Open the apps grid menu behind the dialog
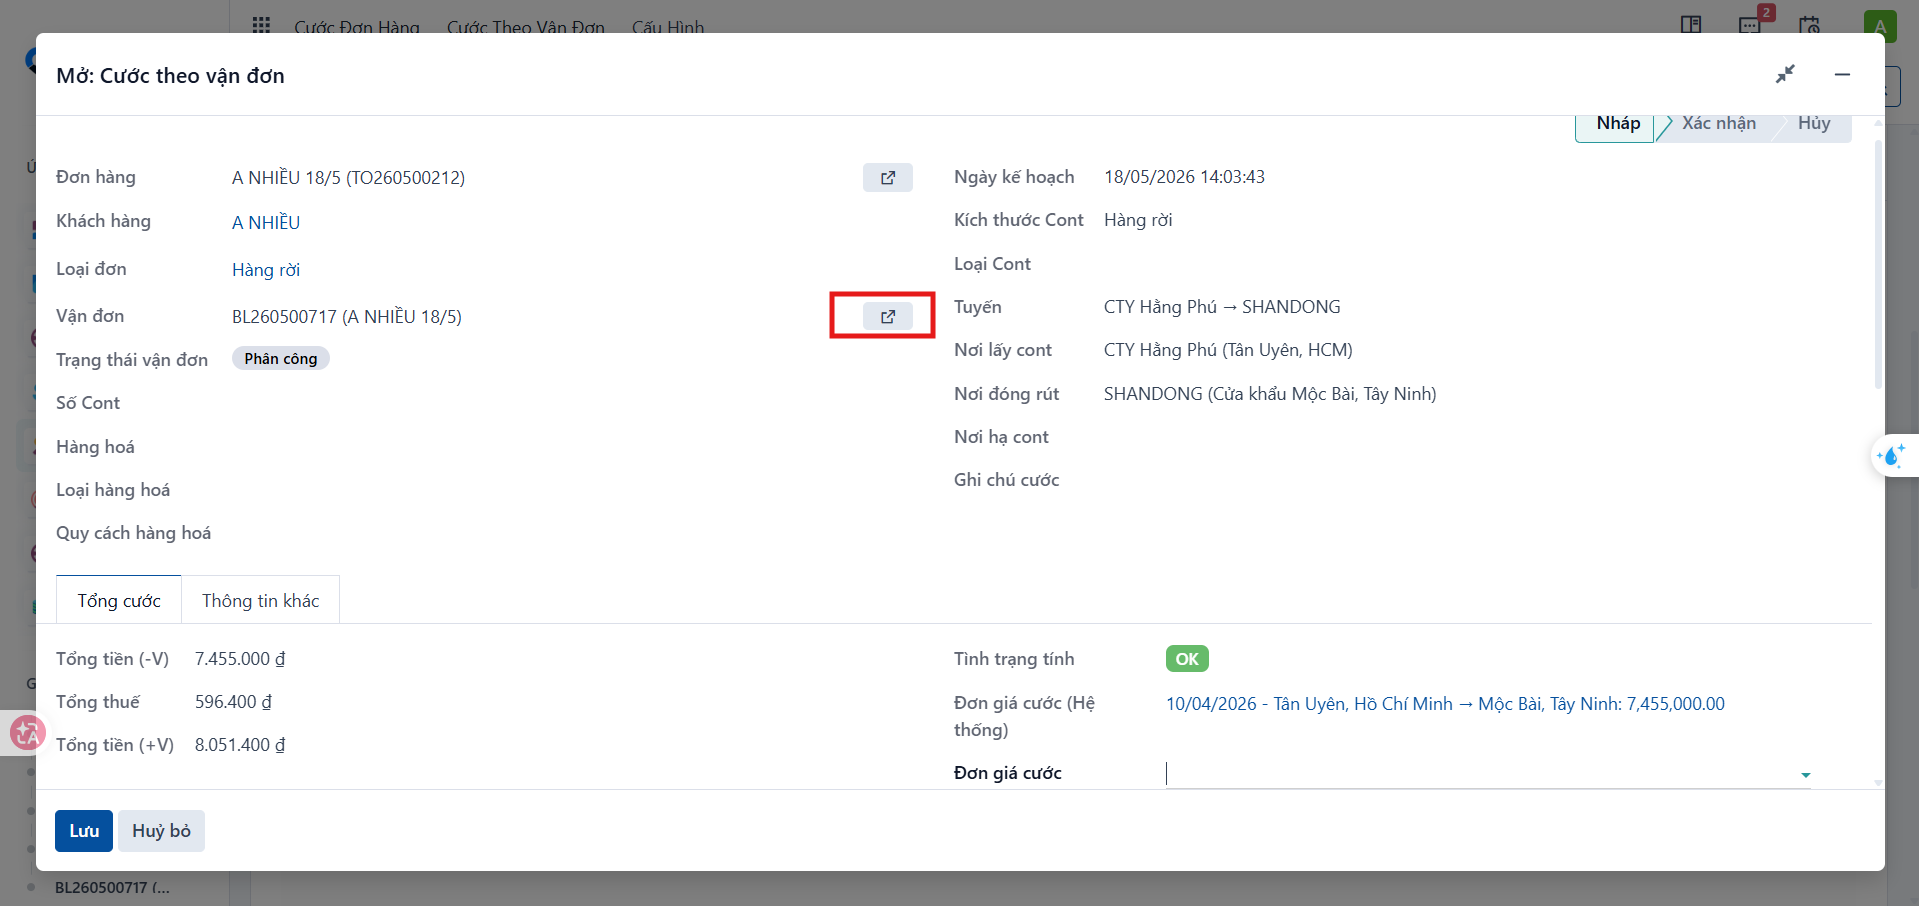1919x906 pixels. (261, 25)
